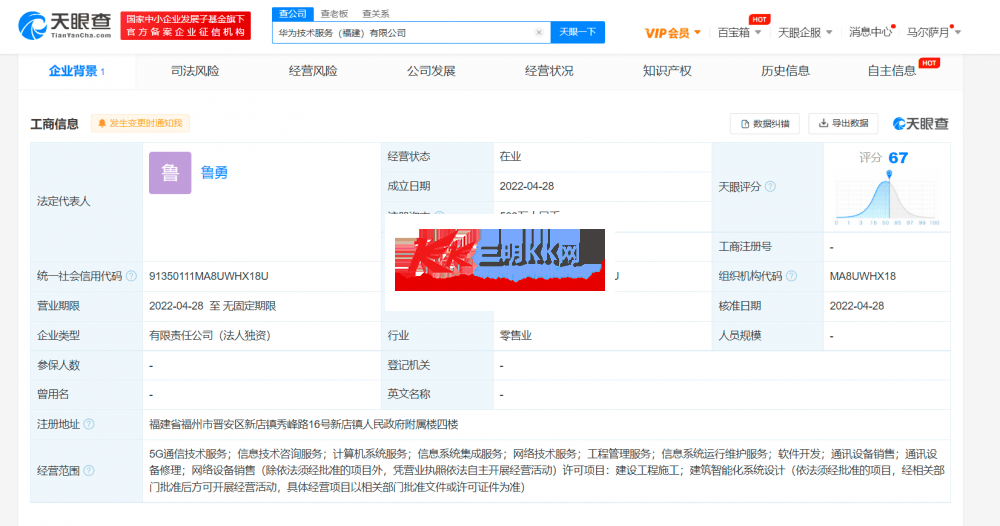Select the 查公司 search tab
1000x526 pixels.
[x=293, y=14]
